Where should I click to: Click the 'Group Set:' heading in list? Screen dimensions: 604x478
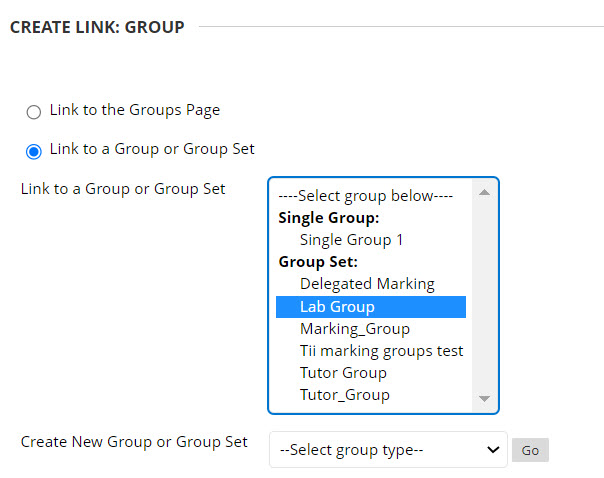(x=317, y=262)
